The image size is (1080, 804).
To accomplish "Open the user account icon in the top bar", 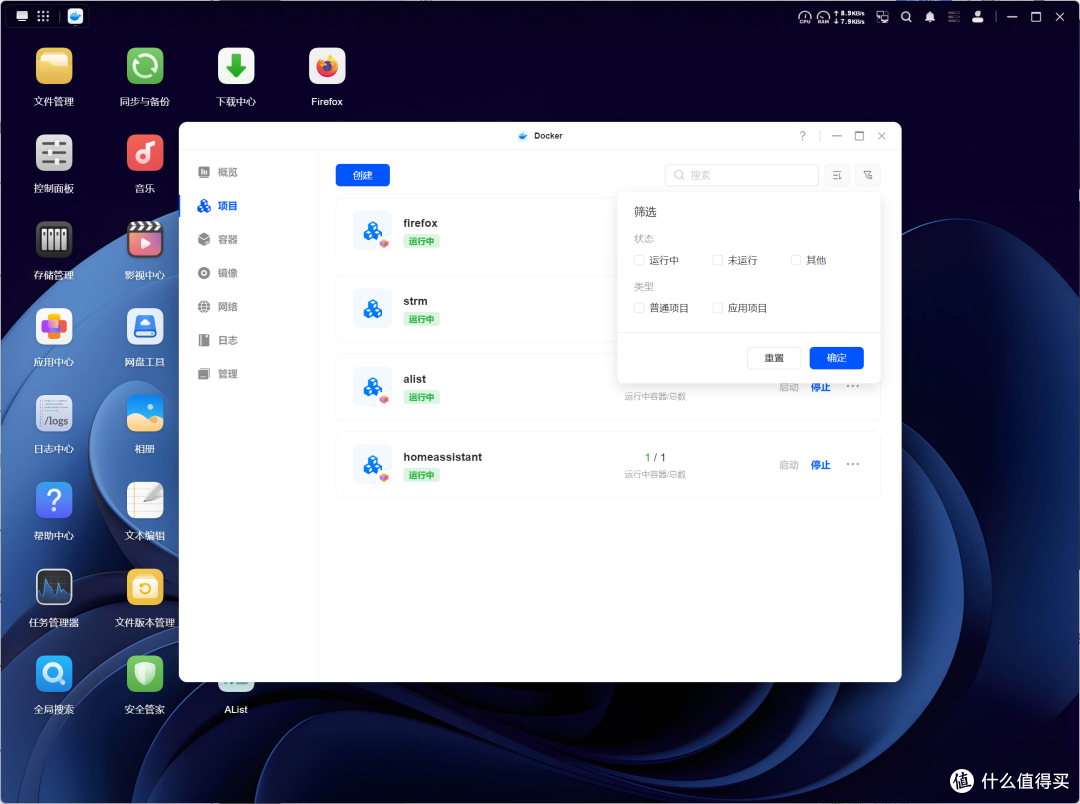I will tap(977, 17).
